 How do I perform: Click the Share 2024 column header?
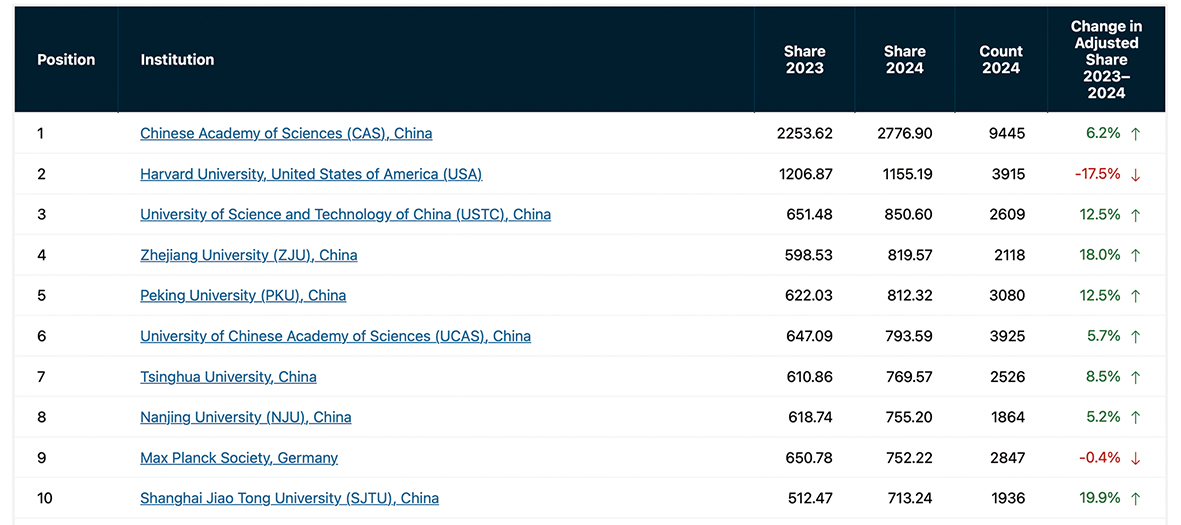pos(904,60)
